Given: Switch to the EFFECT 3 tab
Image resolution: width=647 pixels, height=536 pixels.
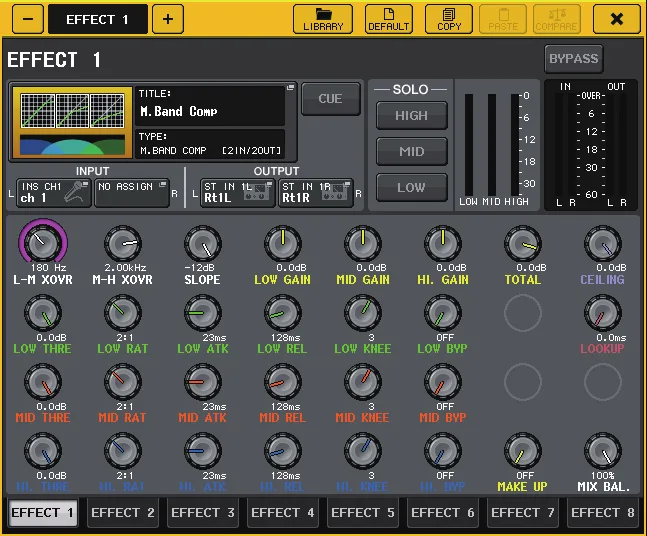Looking at the screenshot, I should (x=203, y=512).
